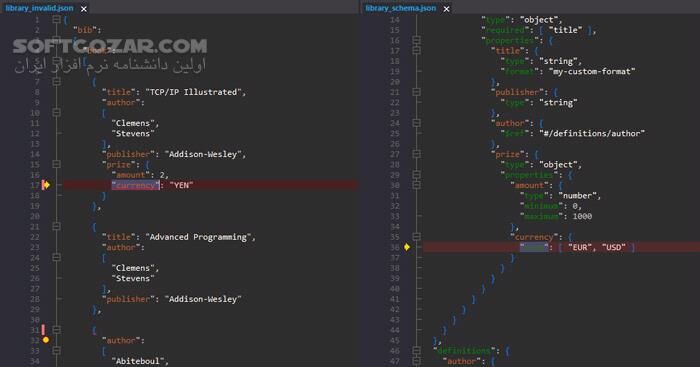700x367 pixels.
Task: Collapse amount fold at schema line 30
Action: point(416,185)
